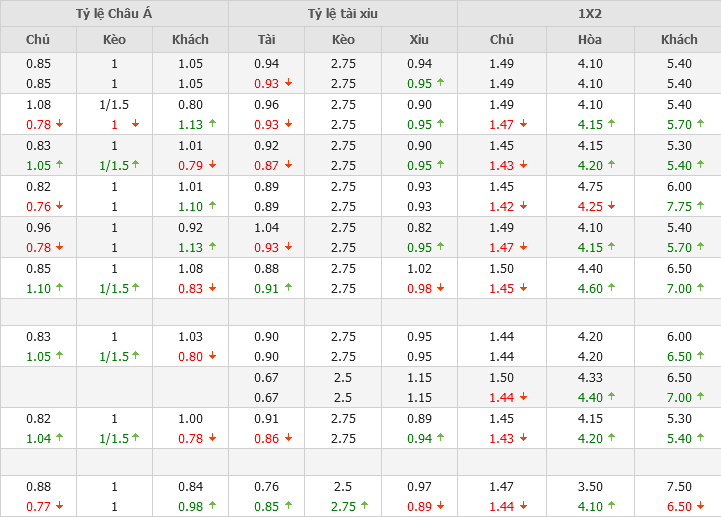Select the Tỷ lệ Châu Á header tab
Viewport: 721px width, 517px height.
pyautogui.click(x=114, y=14)
